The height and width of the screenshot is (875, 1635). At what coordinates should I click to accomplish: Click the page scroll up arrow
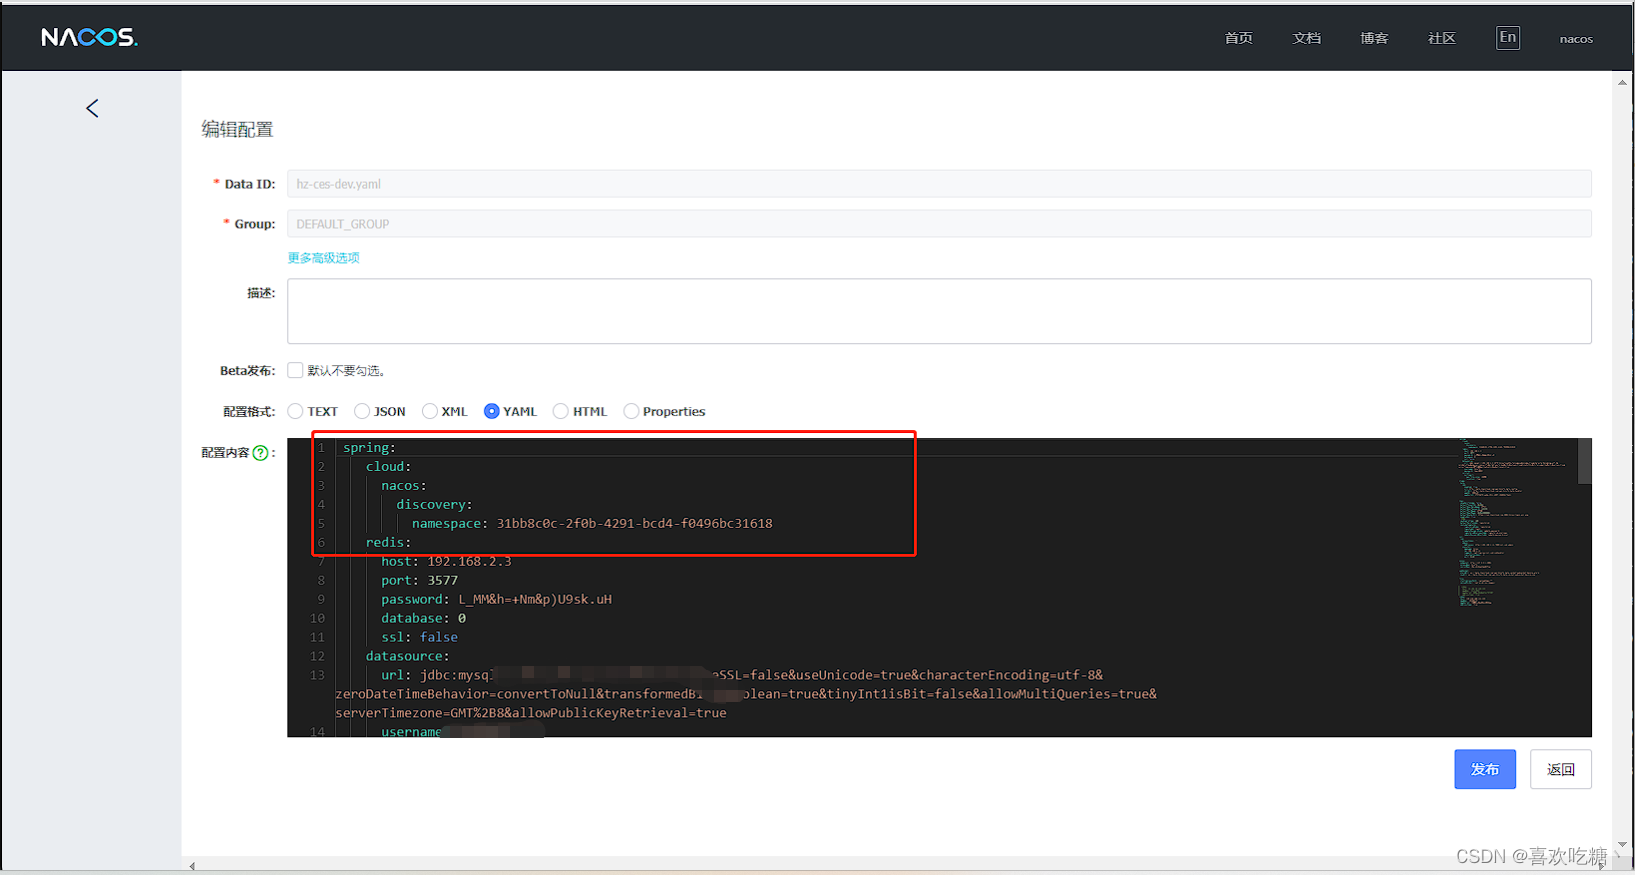pos(1622,83)
